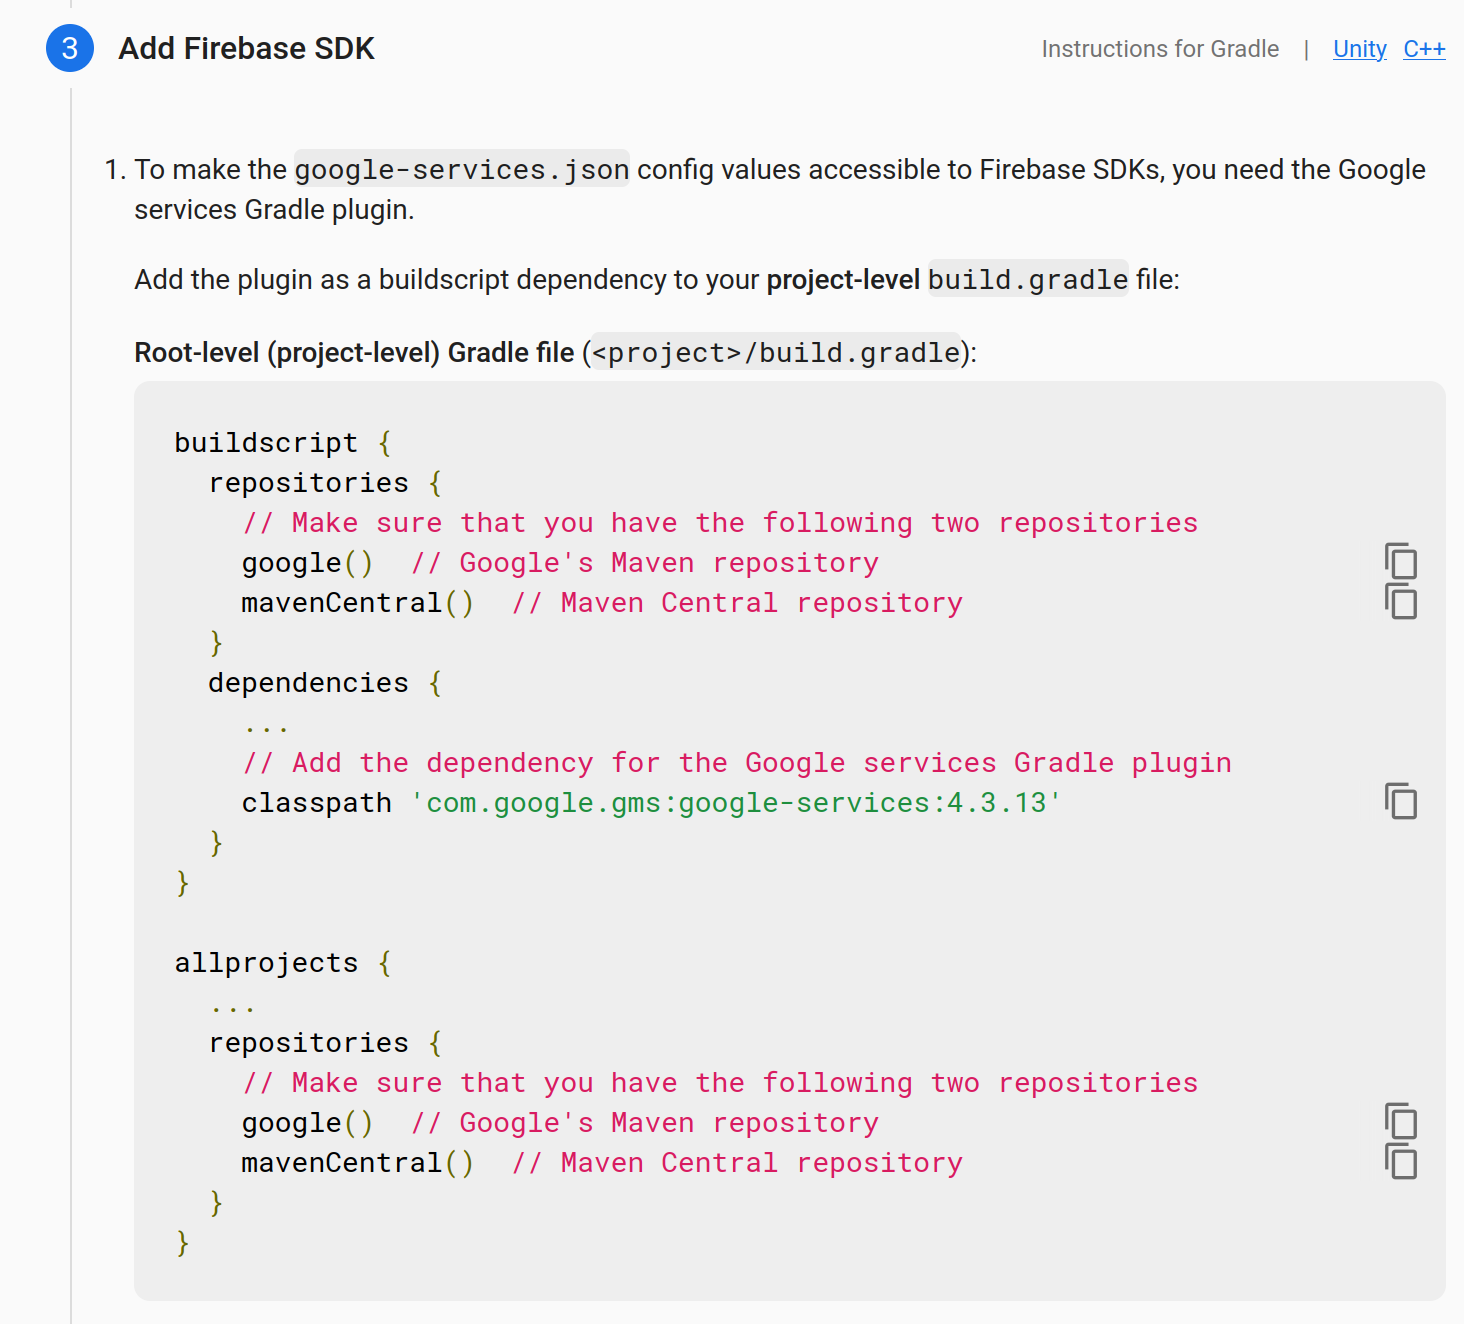The image size is (1464, 1324).
Task: Open the Unity instructions link
Action: pyautogui.click(x=1359, y=49)
